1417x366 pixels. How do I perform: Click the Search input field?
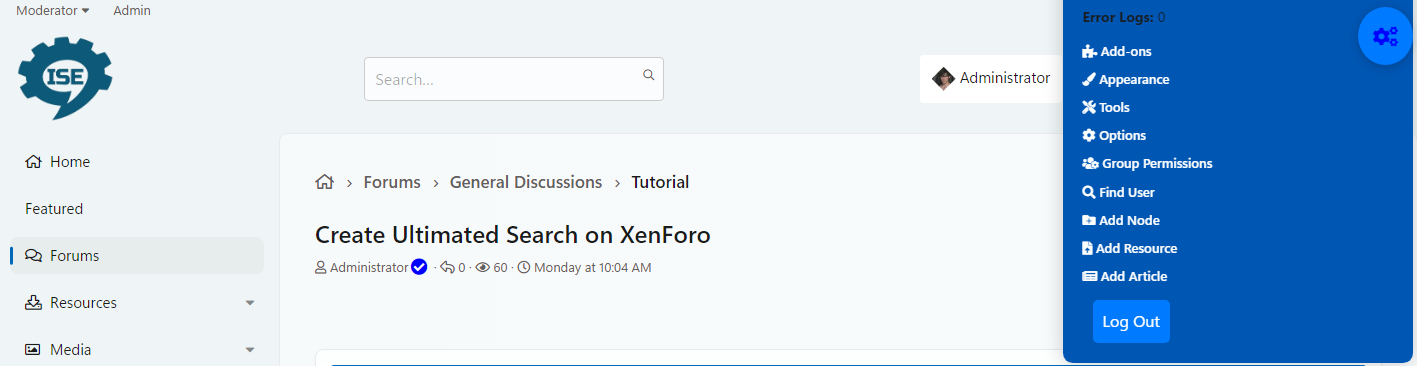coord(514,79)
